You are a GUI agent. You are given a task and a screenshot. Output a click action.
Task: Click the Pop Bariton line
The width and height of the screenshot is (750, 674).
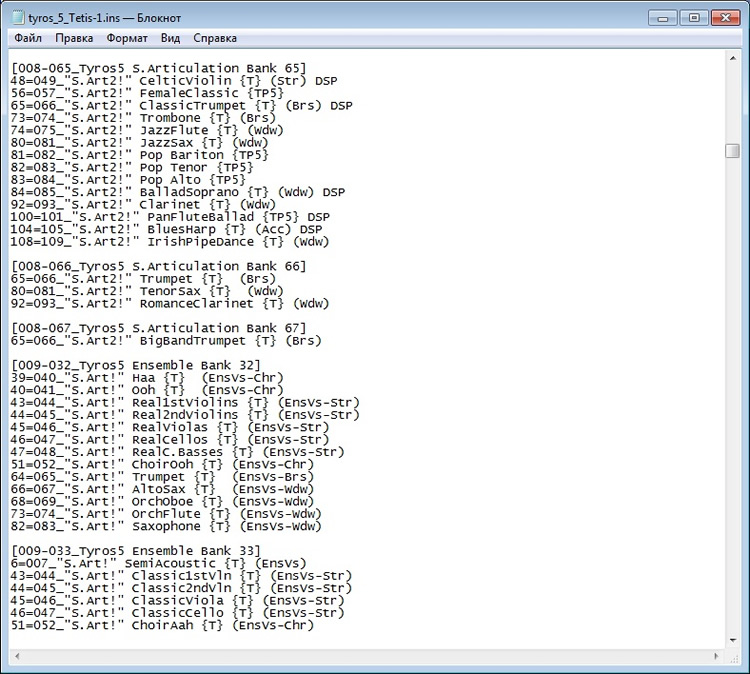139,155
